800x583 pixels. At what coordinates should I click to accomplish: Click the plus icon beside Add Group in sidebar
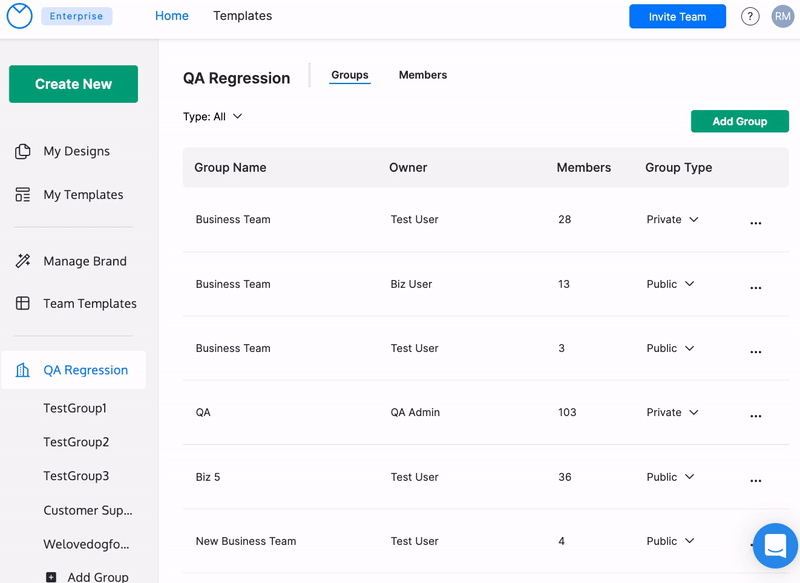pos(51,577)
